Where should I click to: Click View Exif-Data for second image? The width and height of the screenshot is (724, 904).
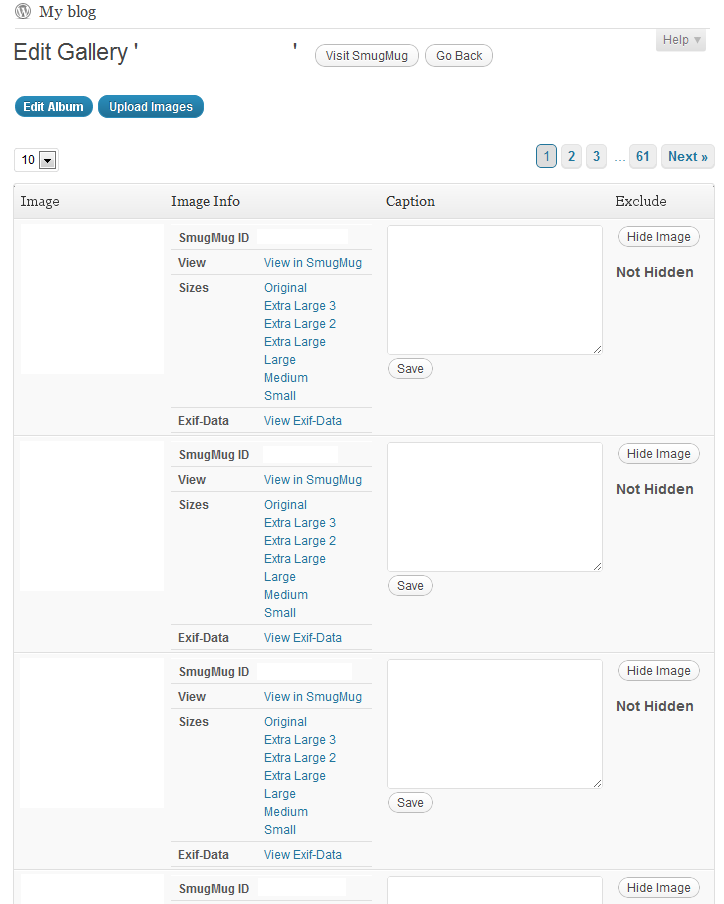[303, 638]
